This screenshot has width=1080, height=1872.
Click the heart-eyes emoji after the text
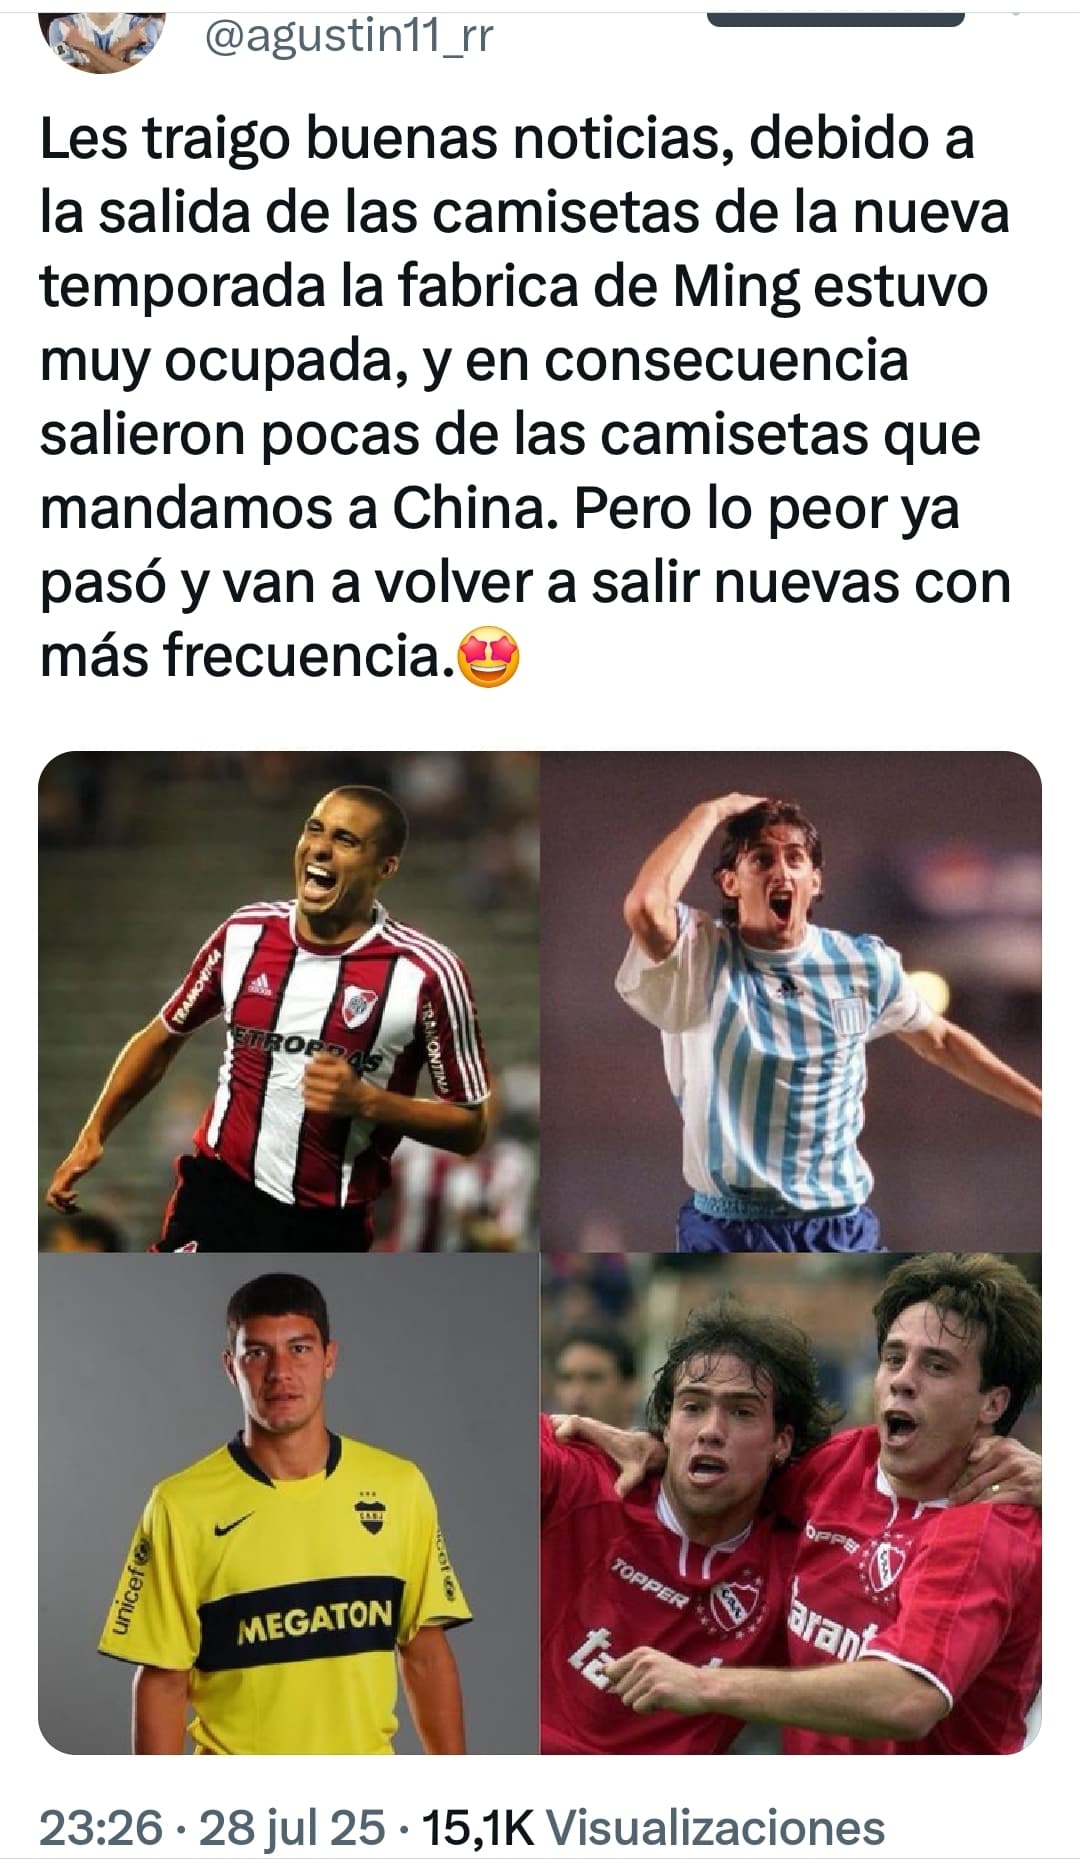pyautogui.click(x=487, y=660)
